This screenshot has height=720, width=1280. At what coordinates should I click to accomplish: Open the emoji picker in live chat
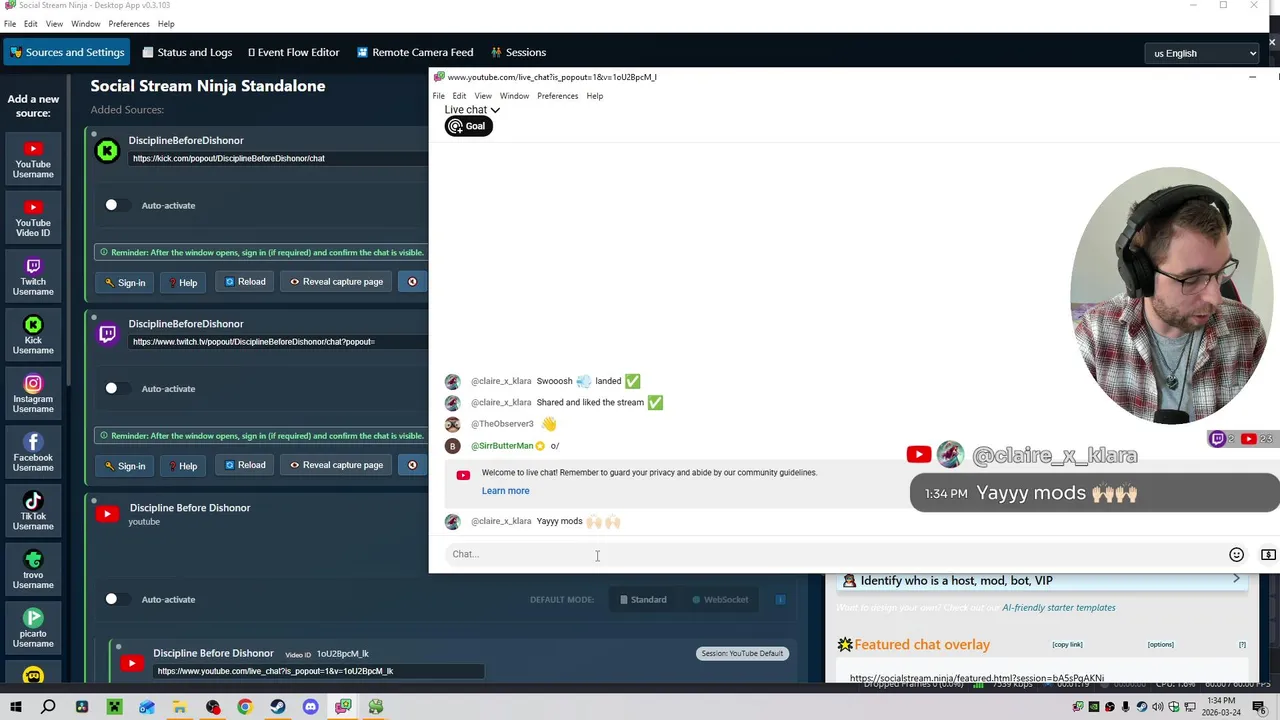click(1236, 554)
